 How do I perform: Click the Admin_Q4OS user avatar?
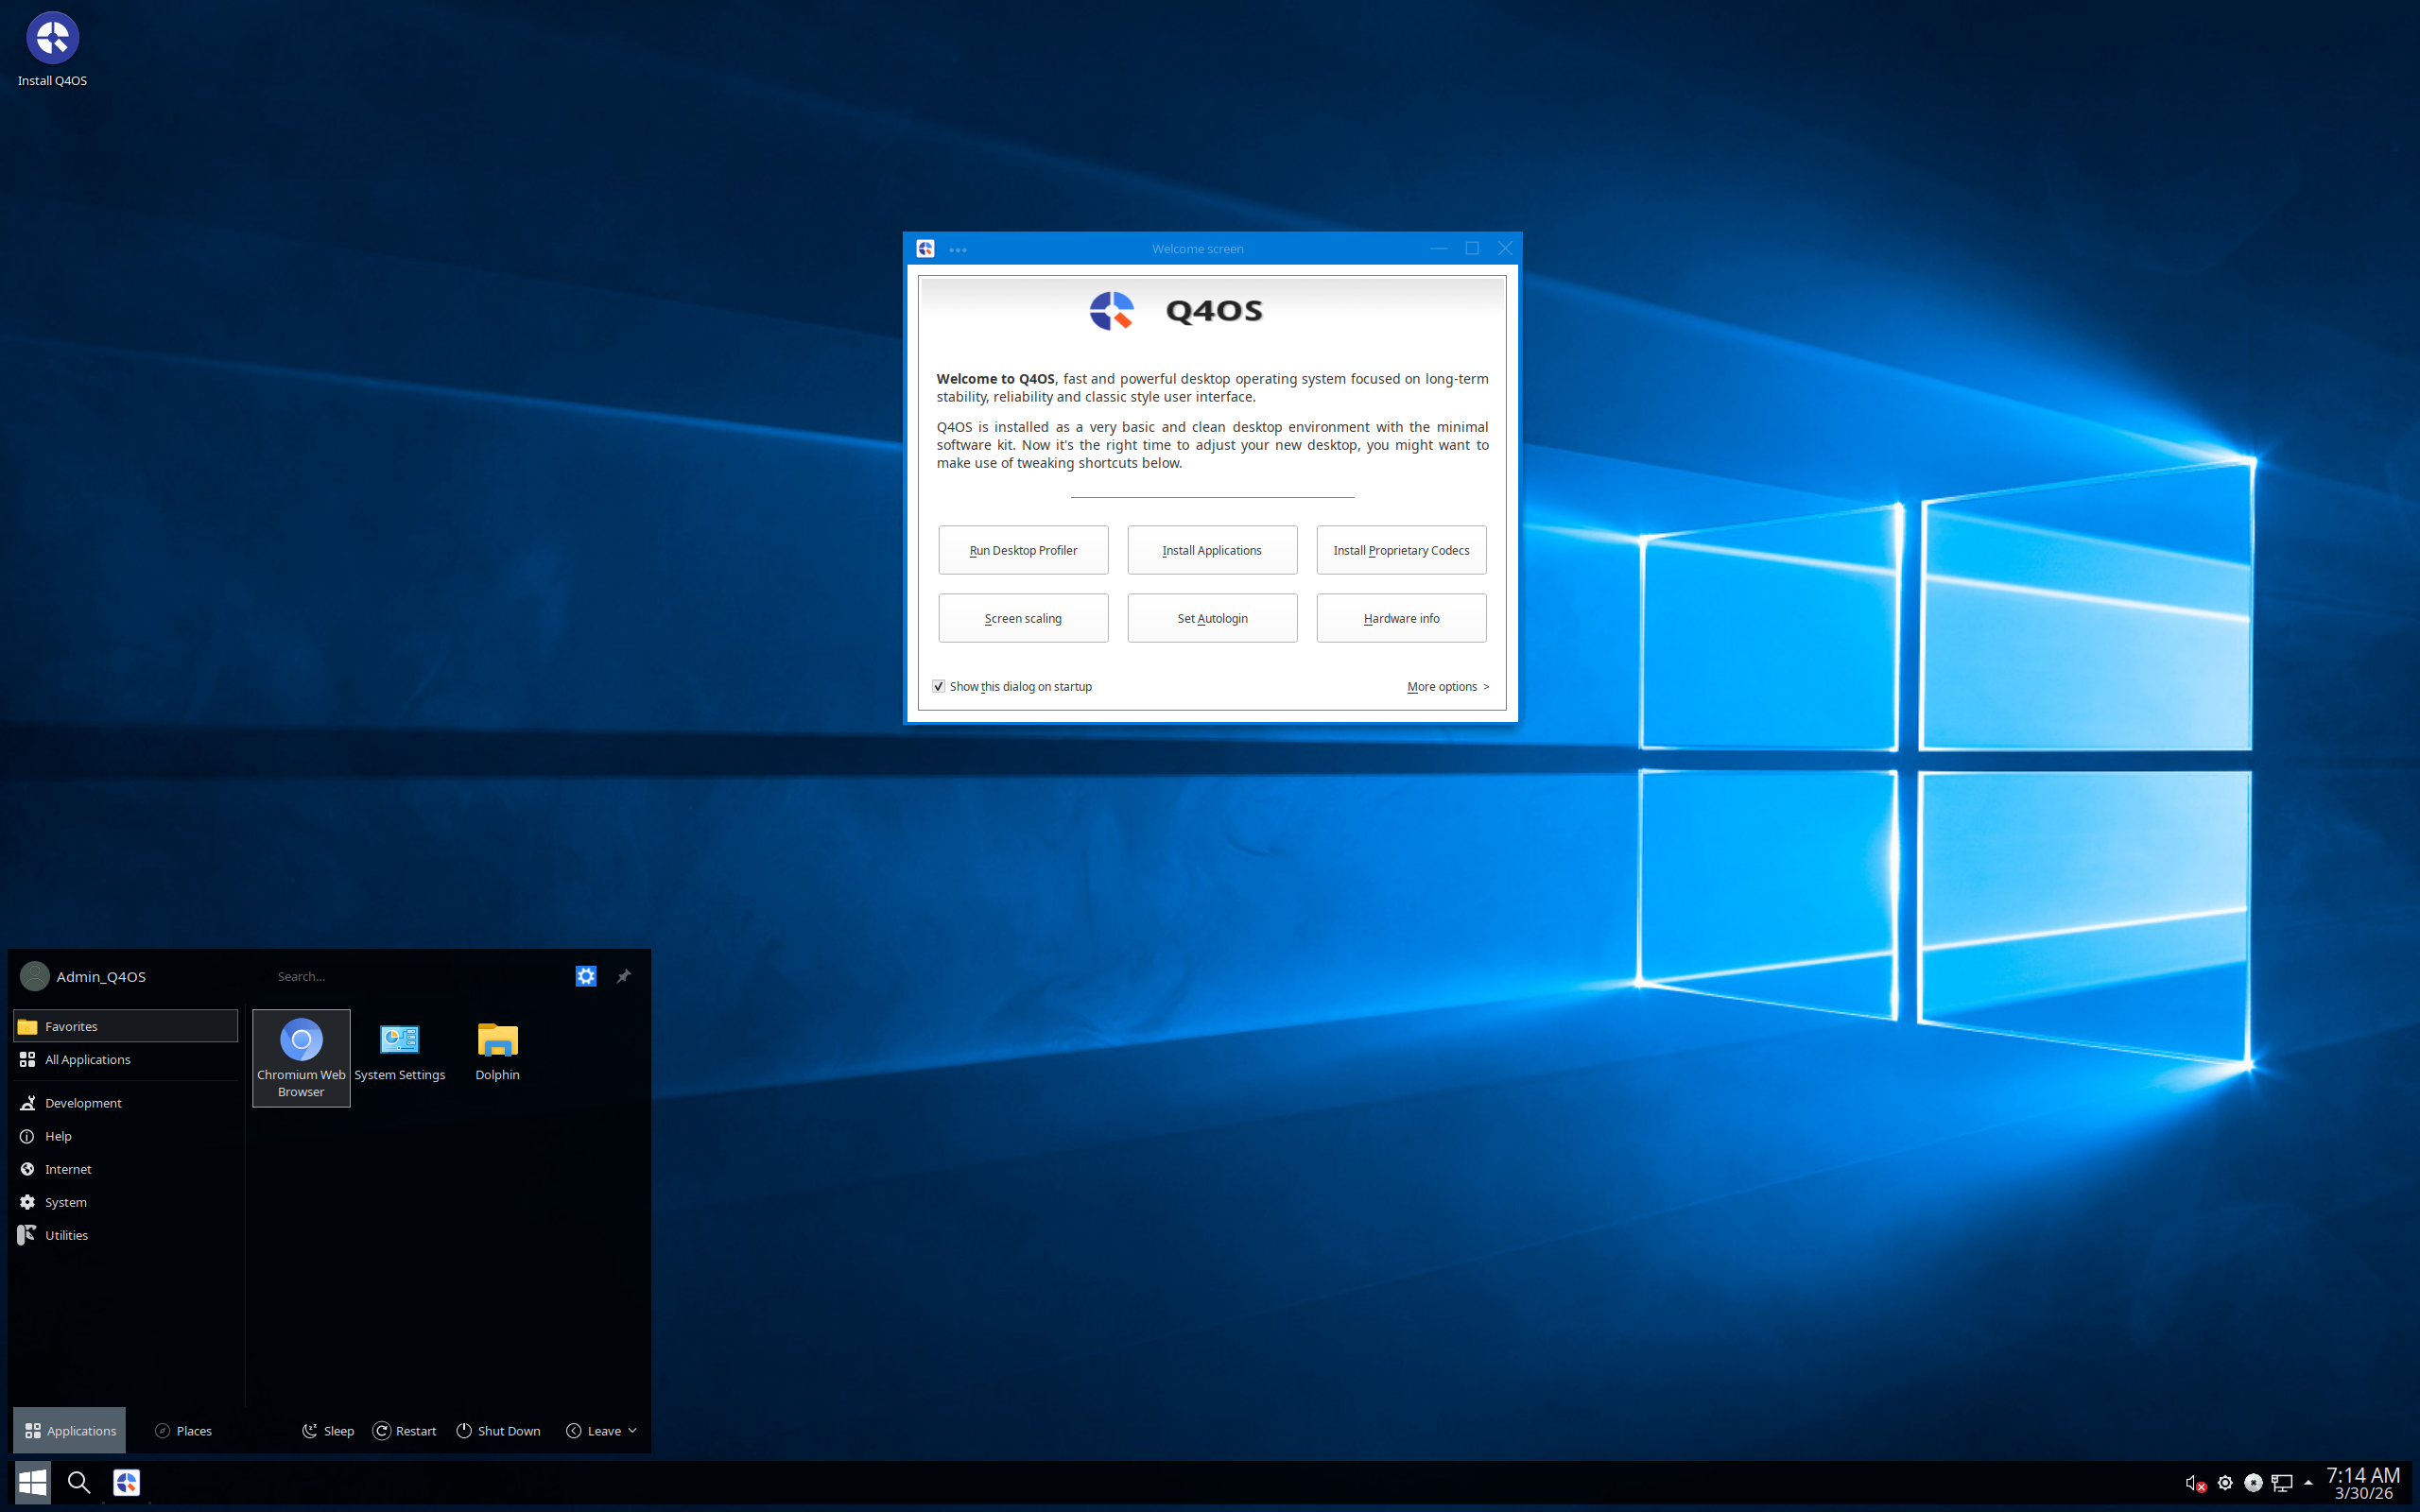tap(35, 976)
